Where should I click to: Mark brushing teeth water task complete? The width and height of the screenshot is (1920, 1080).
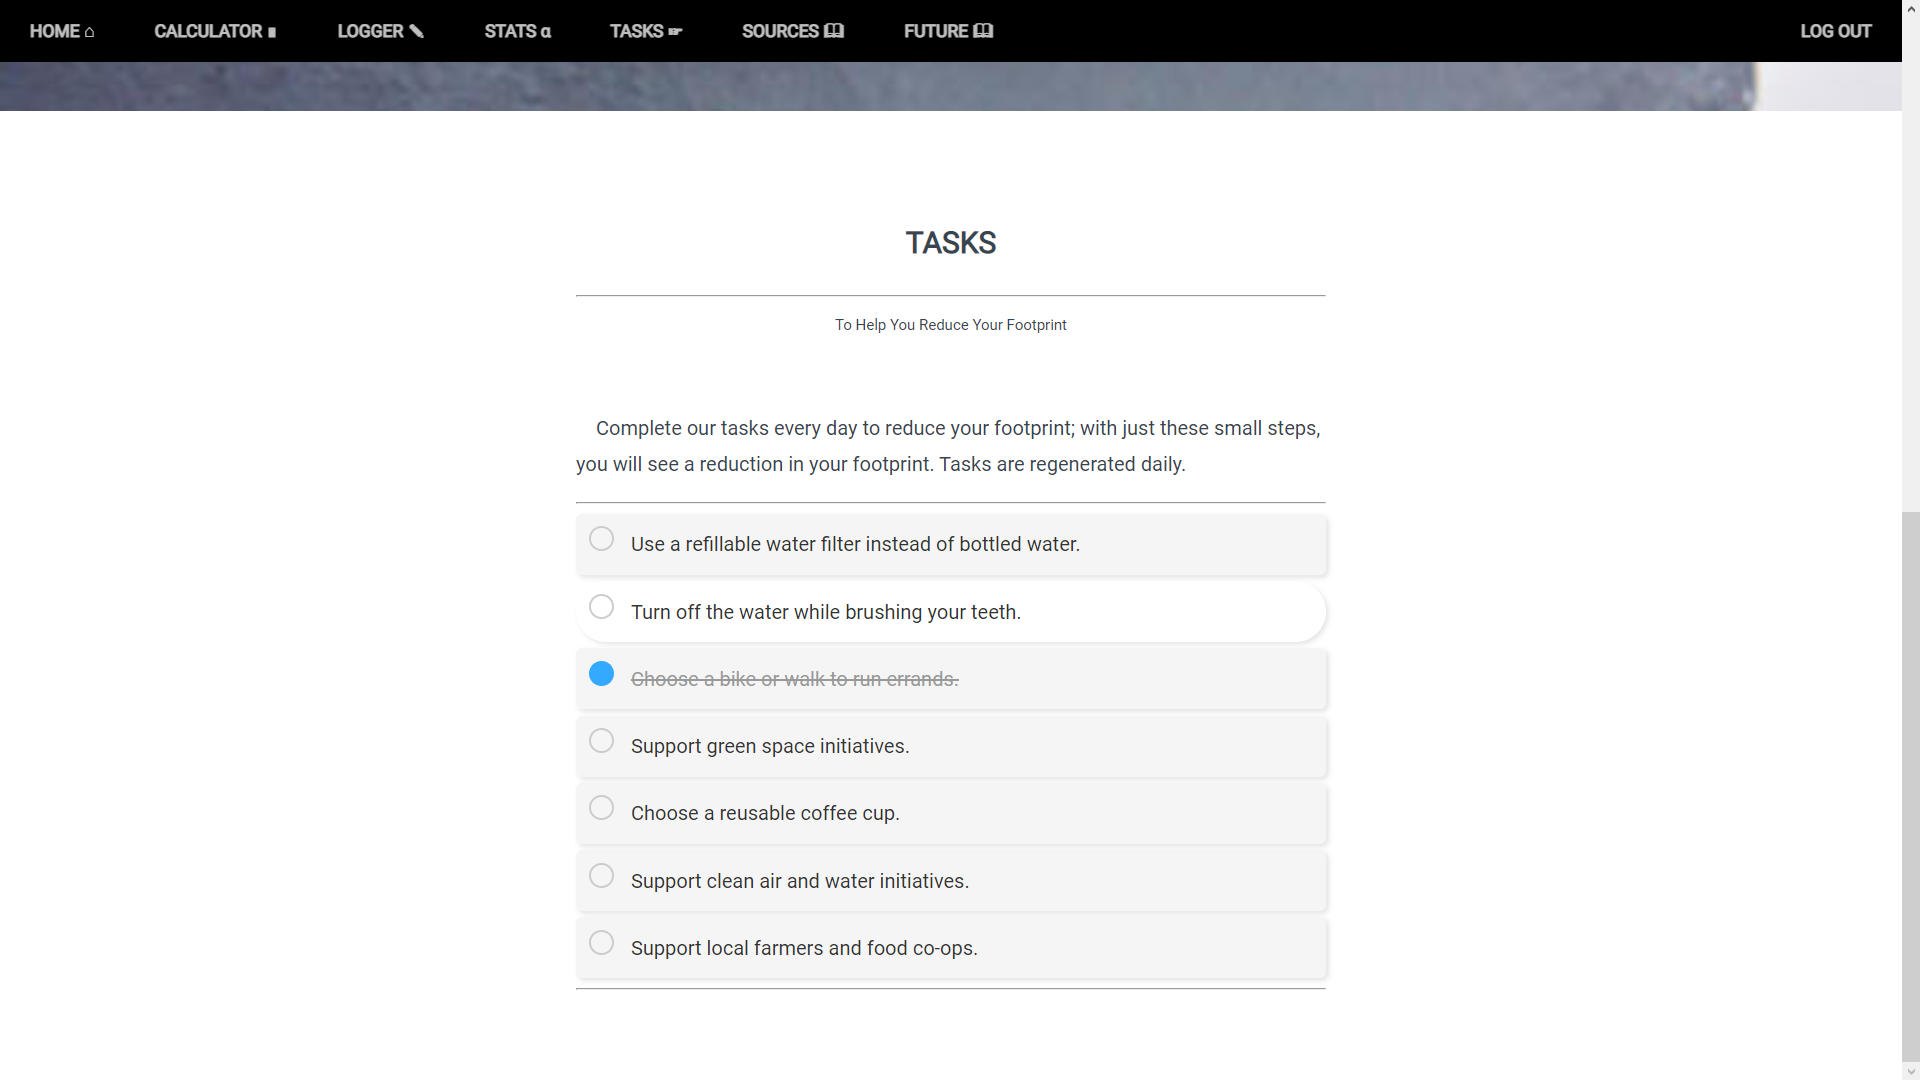tap(601, 607)
